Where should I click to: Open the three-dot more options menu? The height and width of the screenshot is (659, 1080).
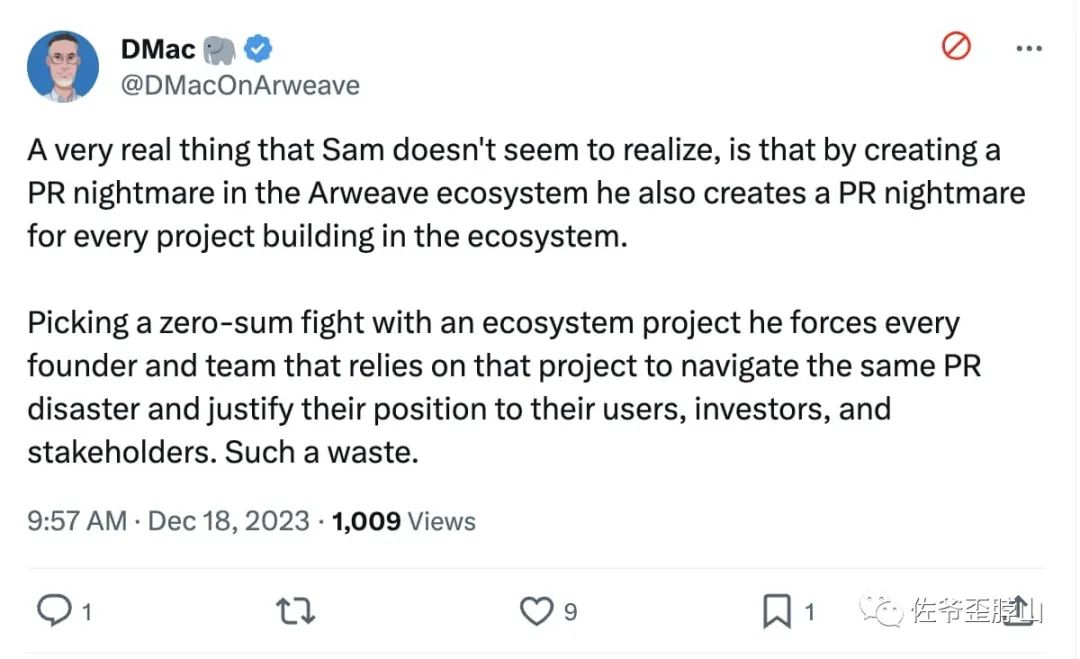pos(1029,48)
